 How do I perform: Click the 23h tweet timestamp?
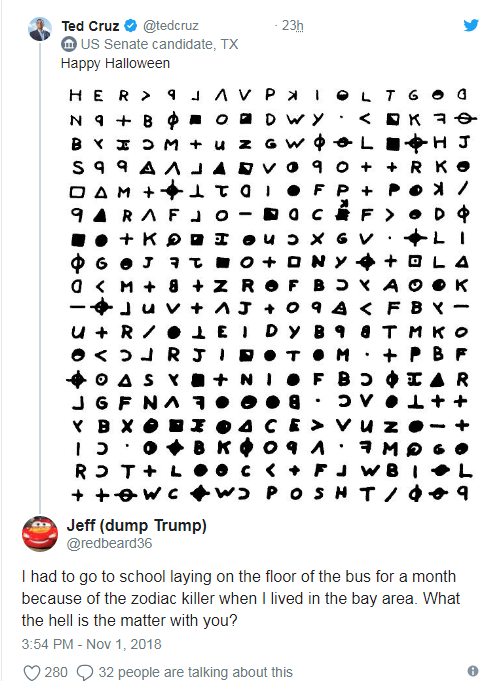pyautogui.click(x=292, y=26)
